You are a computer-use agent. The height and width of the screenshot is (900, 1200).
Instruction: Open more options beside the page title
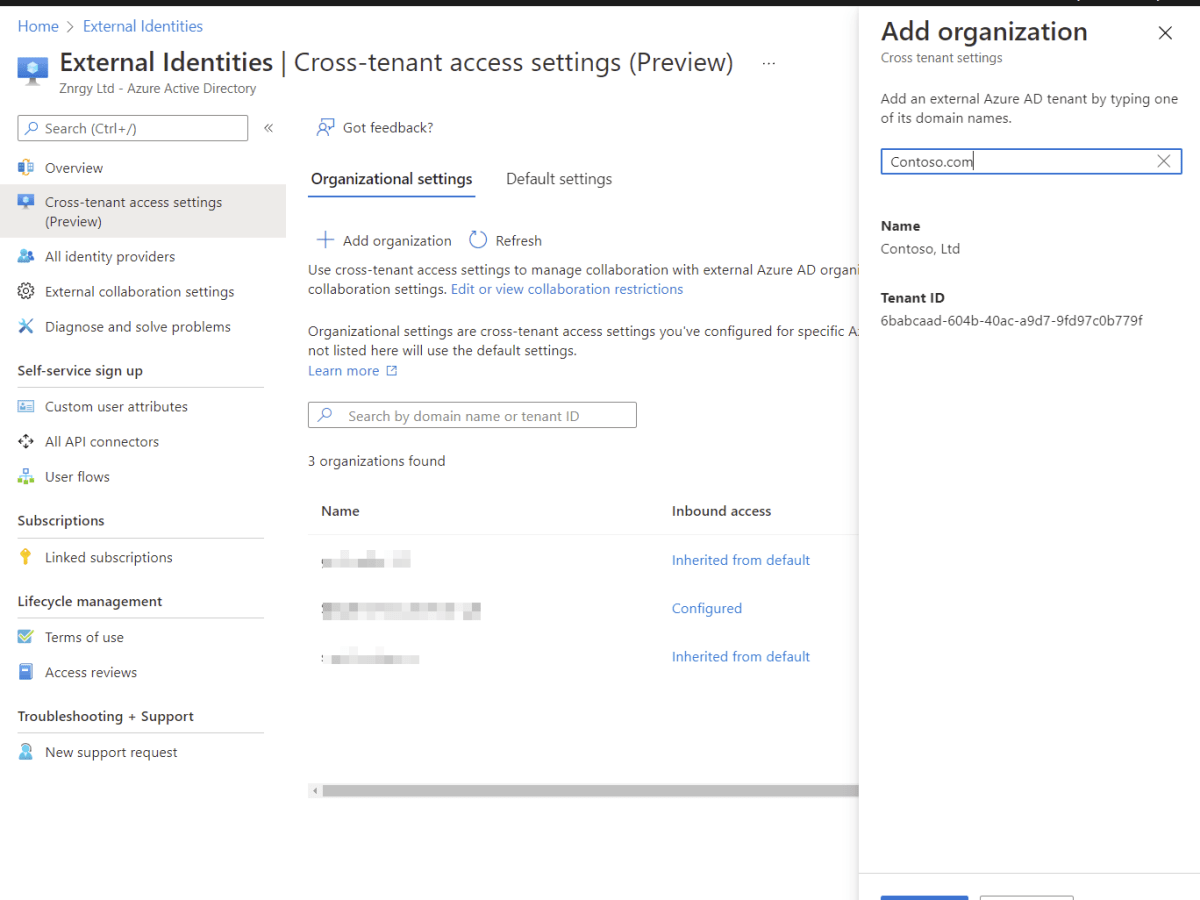tap(768, 62)
